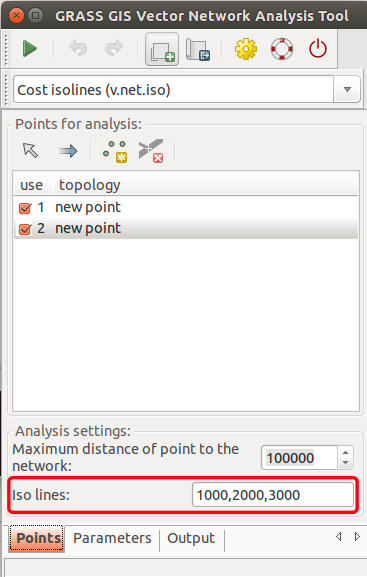
Task: Undo the last analysis step
Action: click(78, 48)
